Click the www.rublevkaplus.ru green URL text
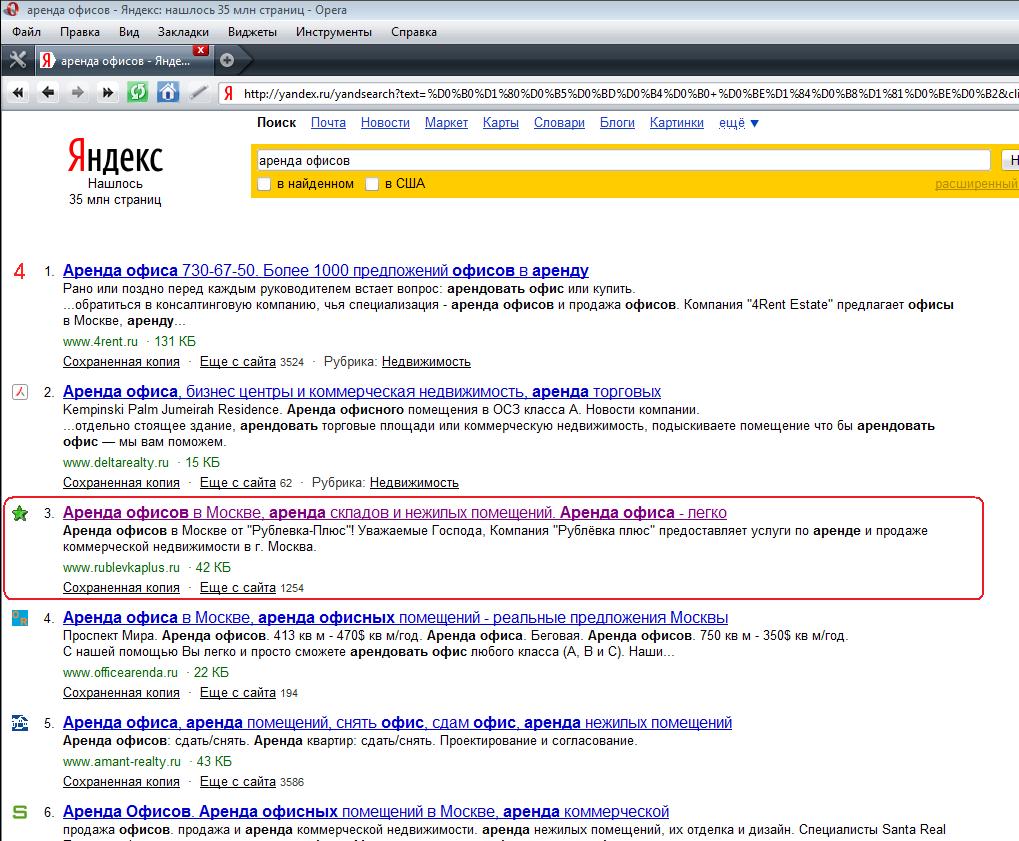This screenshot has width=1019, height=841. coord(121,567)
